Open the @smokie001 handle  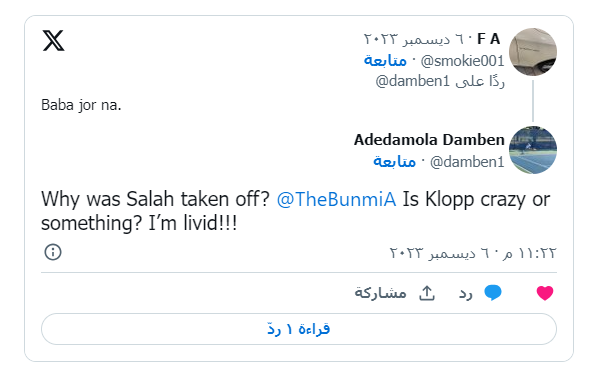point(463,61)
